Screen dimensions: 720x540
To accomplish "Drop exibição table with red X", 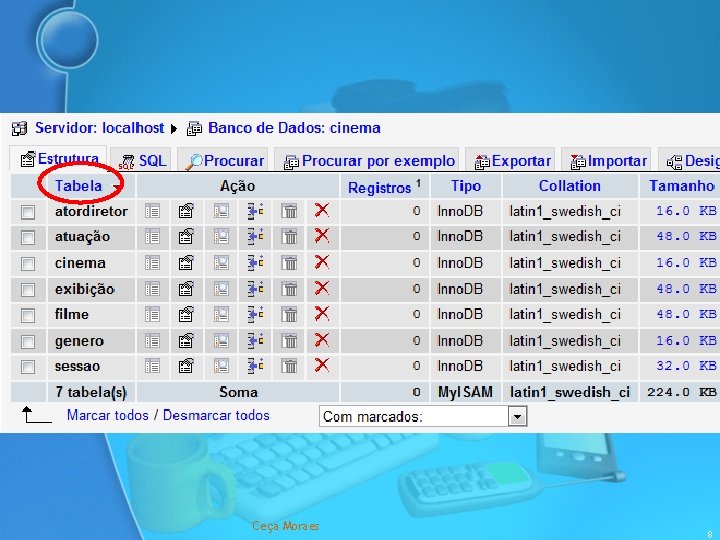I will (x=322, y=288).
